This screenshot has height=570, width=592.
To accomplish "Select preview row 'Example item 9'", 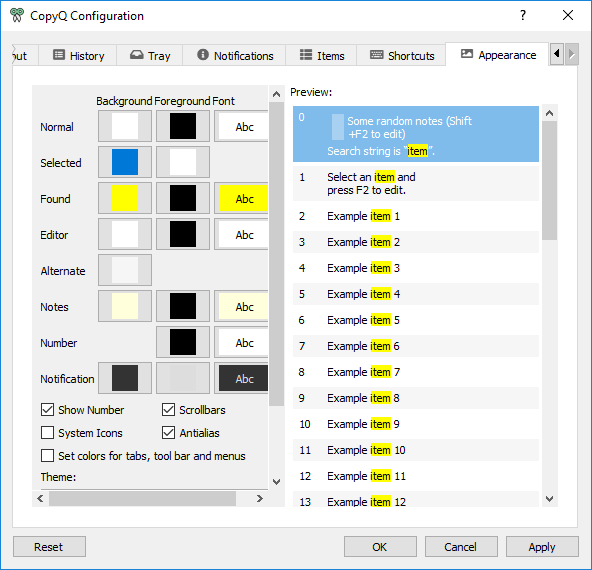I will click(x=416, y=424).
